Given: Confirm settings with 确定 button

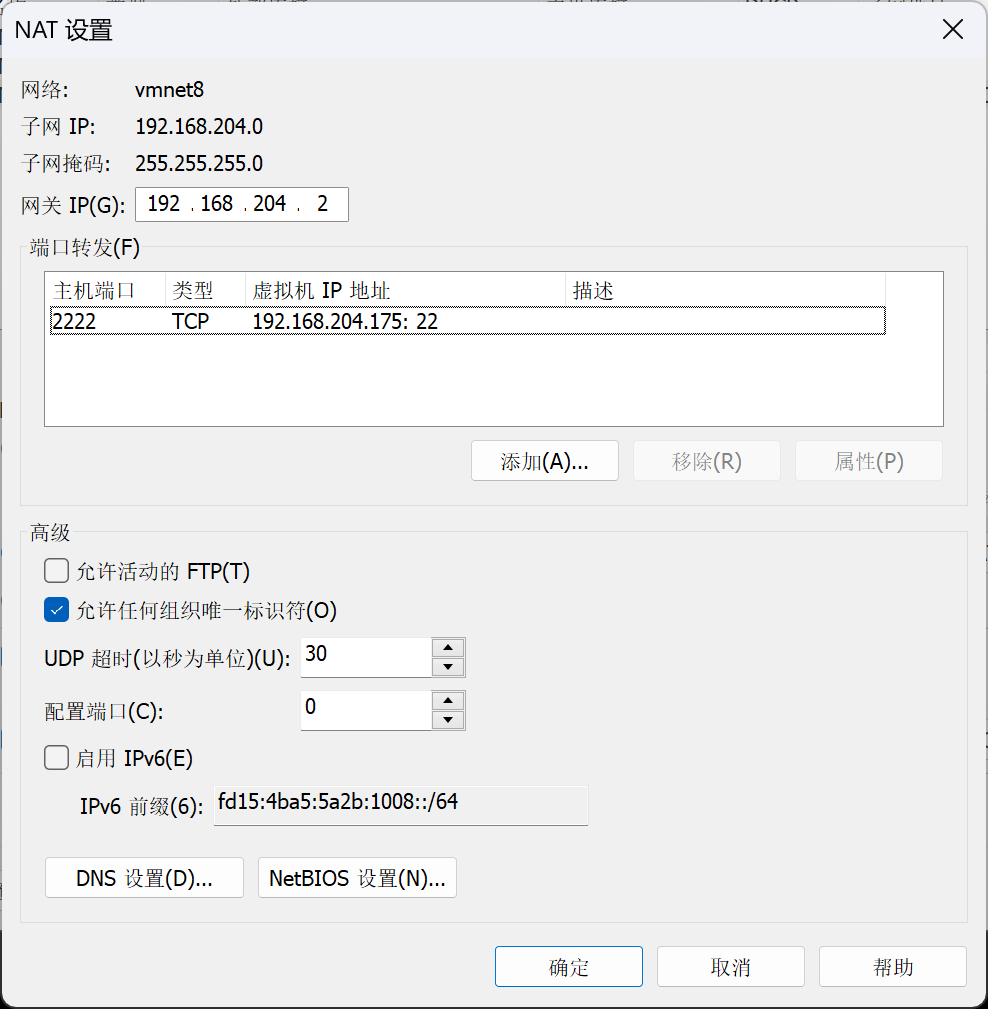Looking at the screenshot, I should pyautogui.click(x=568, y=967).
